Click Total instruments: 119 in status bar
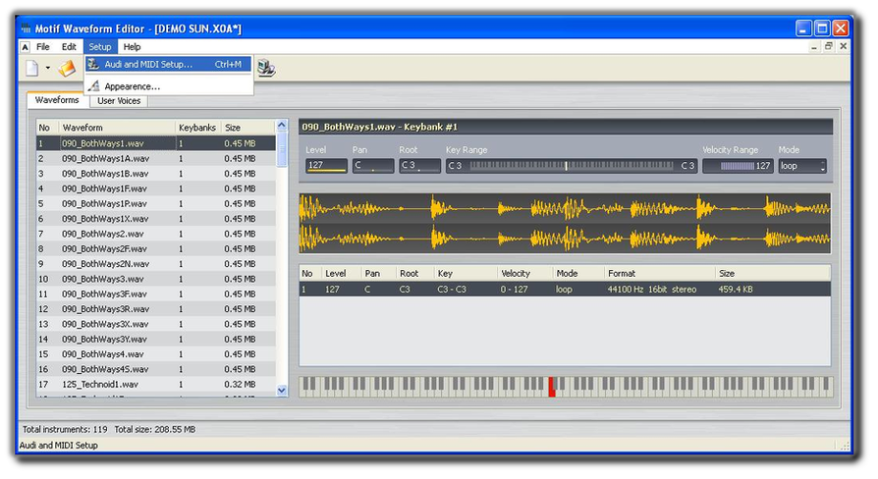 (64, 430)
